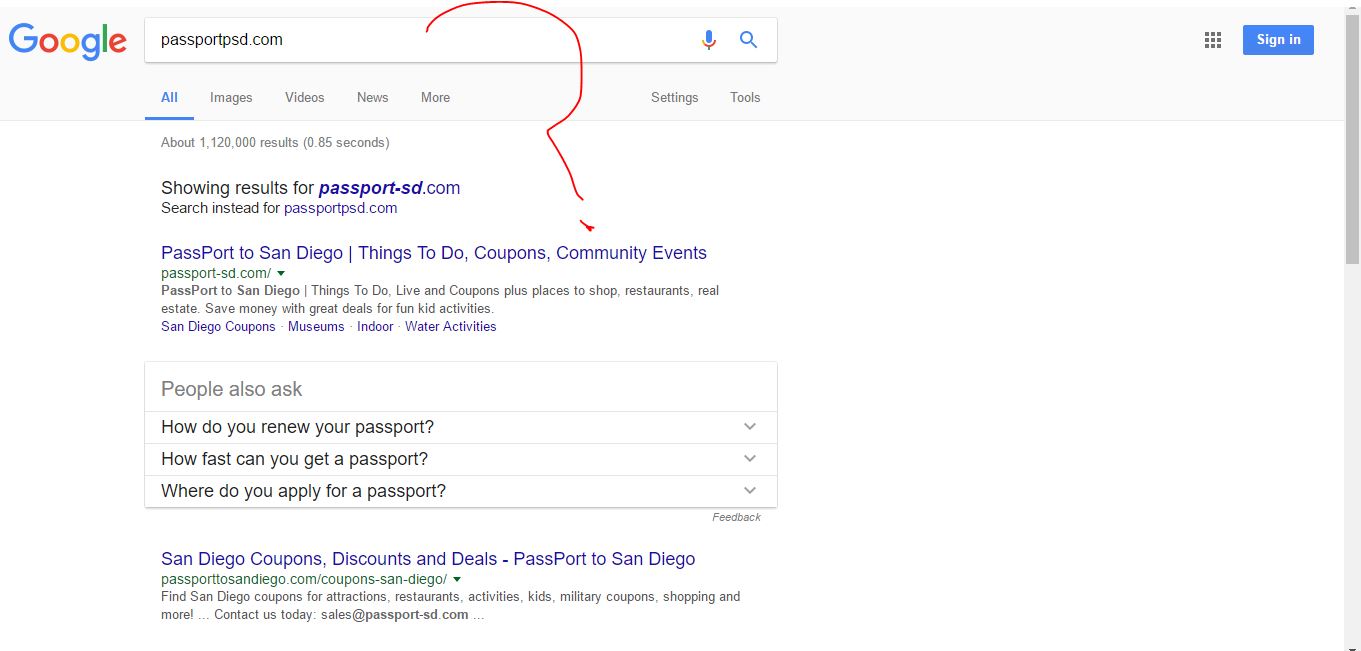The height and width of the screenshot is (651, 1361).
Task: Switch to the Images tab
Action: pyautogui.click(x=231, y=97)
